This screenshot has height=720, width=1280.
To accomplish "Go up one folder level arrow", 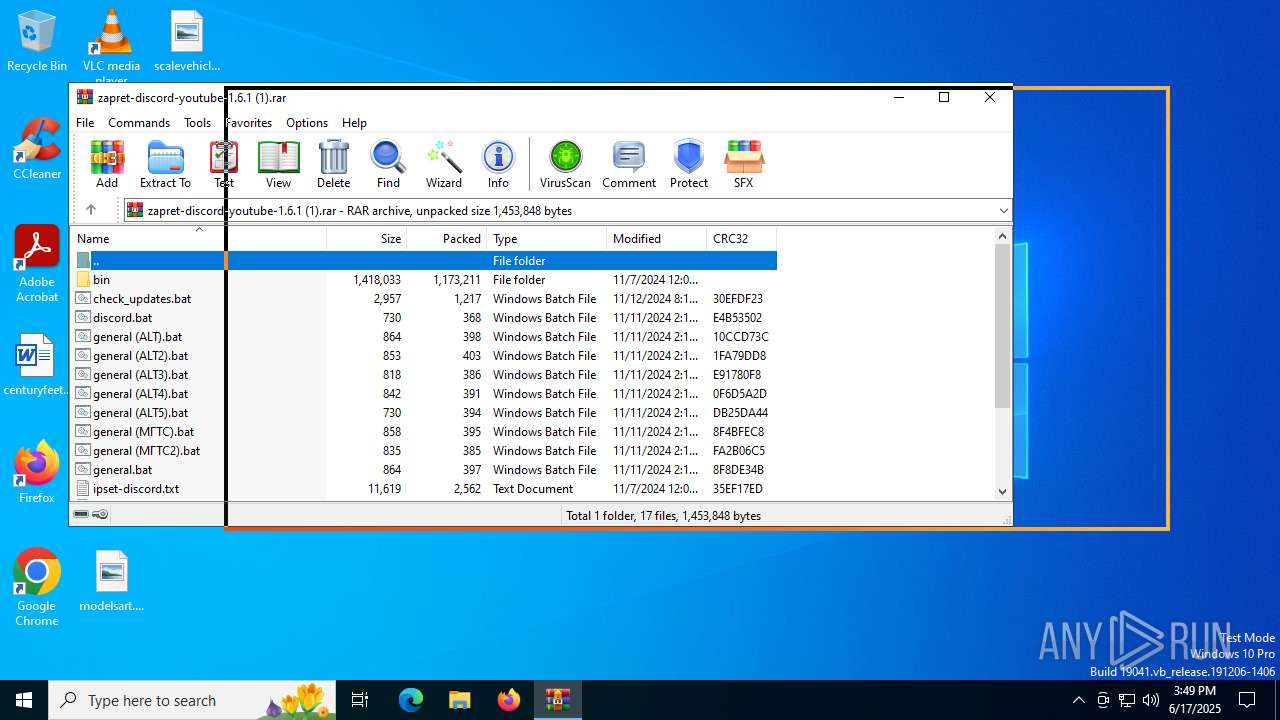I will (x=90, y=210).
